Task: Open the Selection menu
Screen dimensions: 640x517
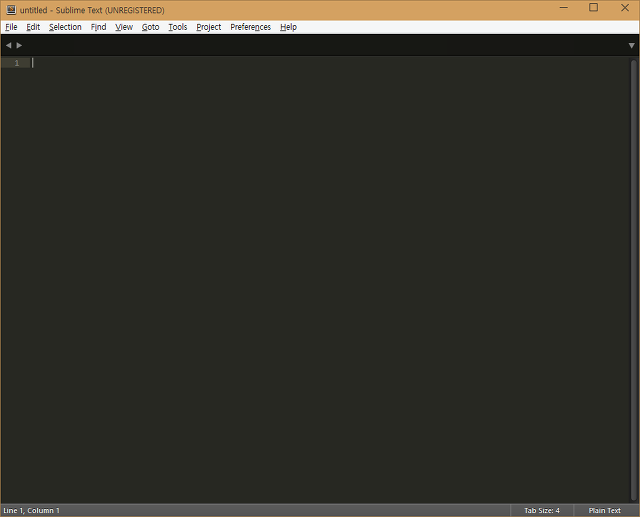Action: [65, 27]
